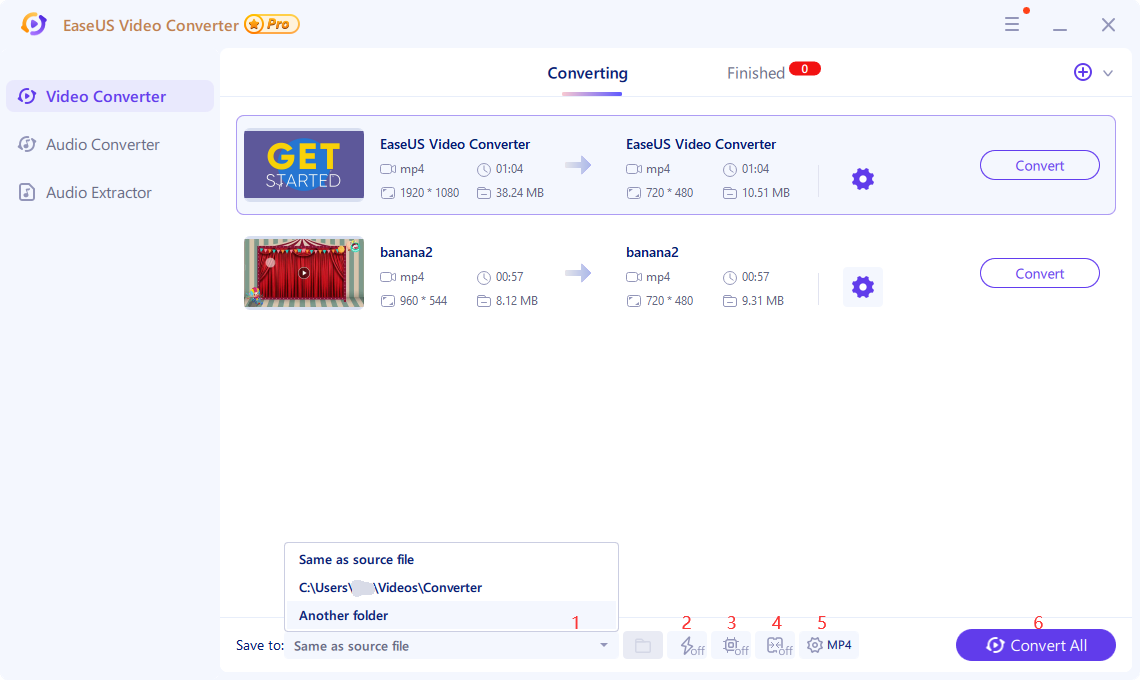Click the GET STARTED video thumbnail
The image size is (1140, 680).
(304, 164)
